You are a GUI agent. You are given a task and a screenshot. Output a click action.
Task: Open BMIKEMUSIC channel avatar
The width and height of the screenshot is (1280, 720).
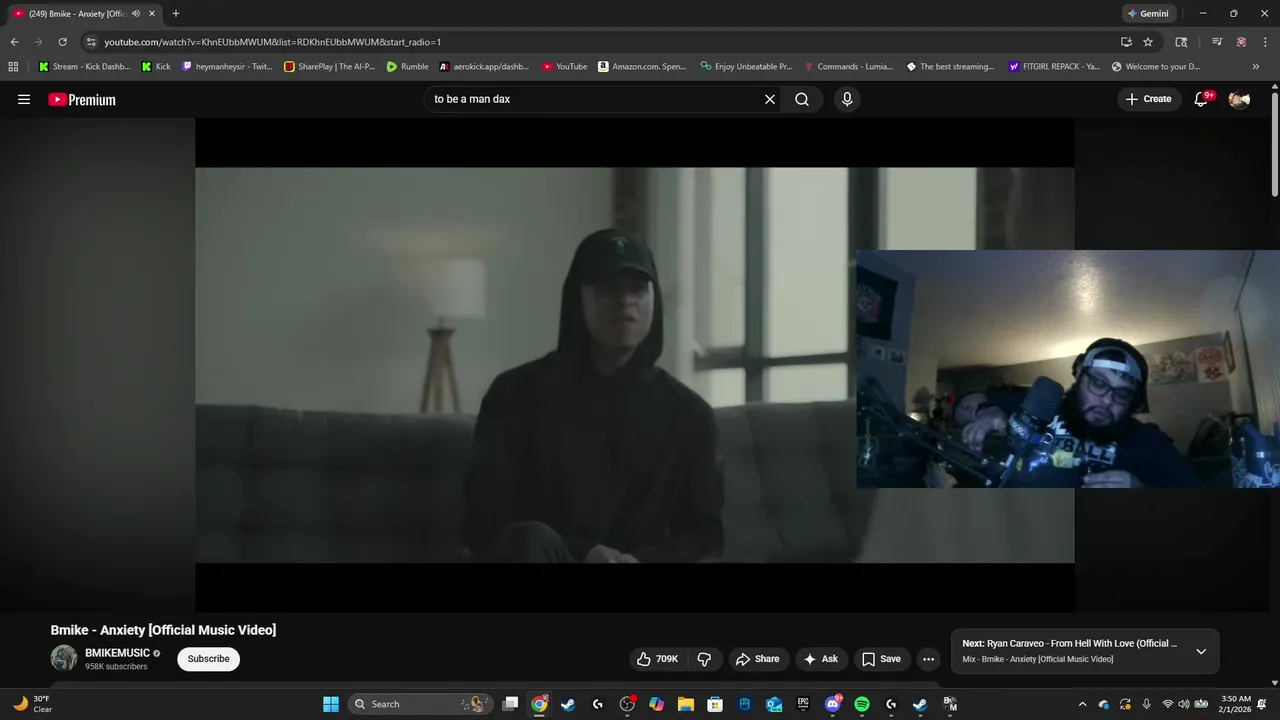click(x=64, y=658)
